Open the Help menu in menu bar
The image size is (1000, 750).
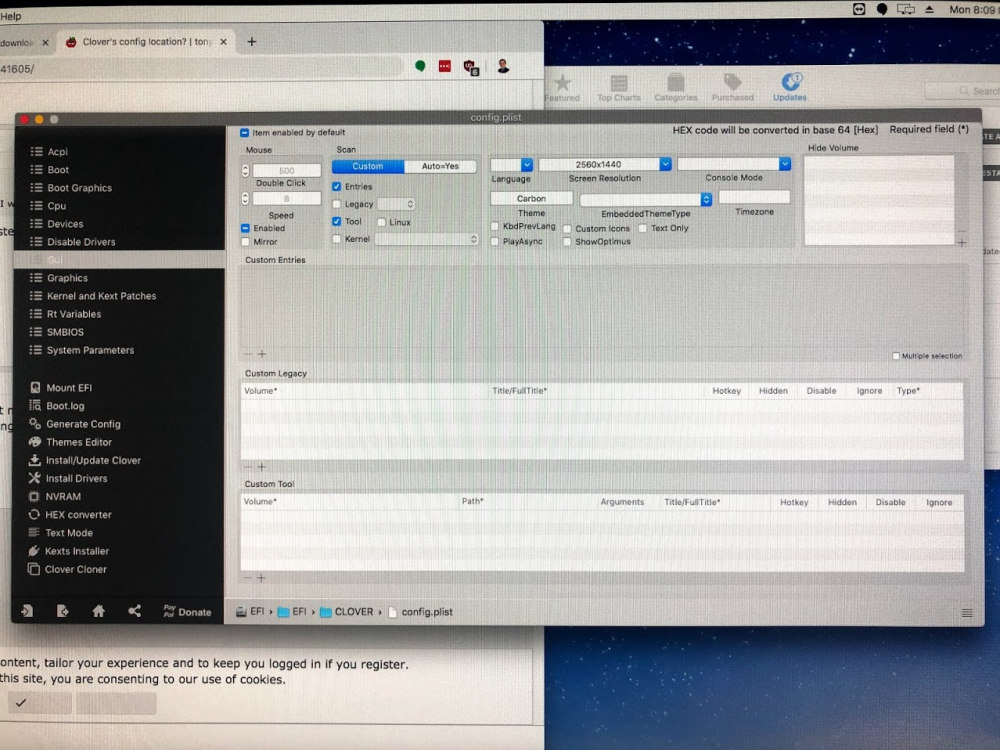11,16
